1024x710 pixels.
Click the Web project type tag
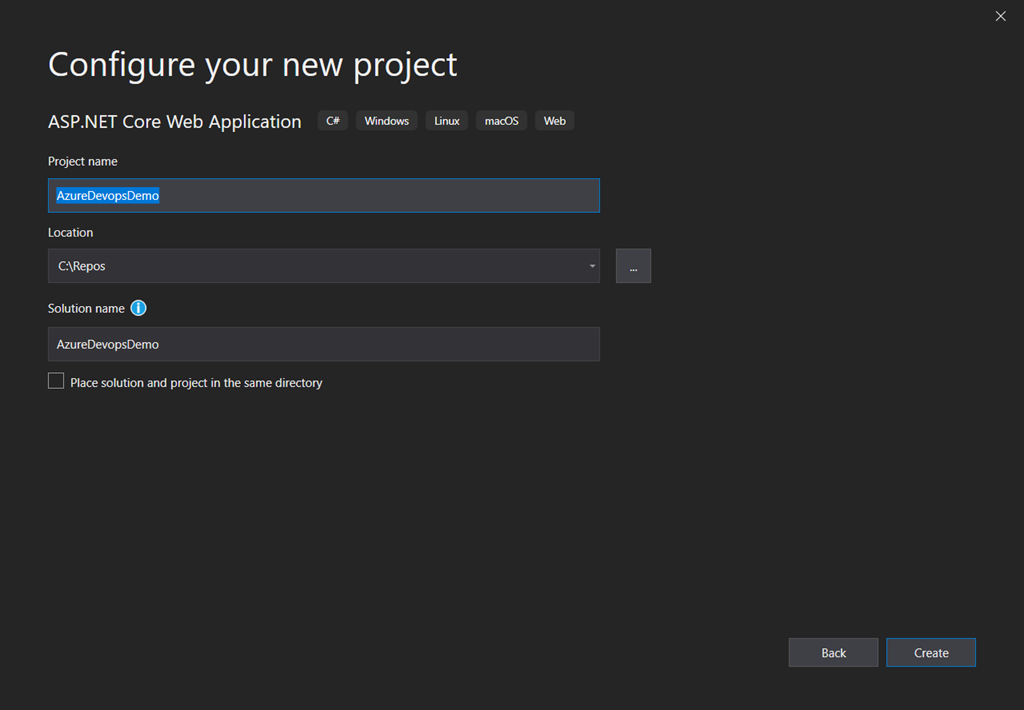[554, 121]
